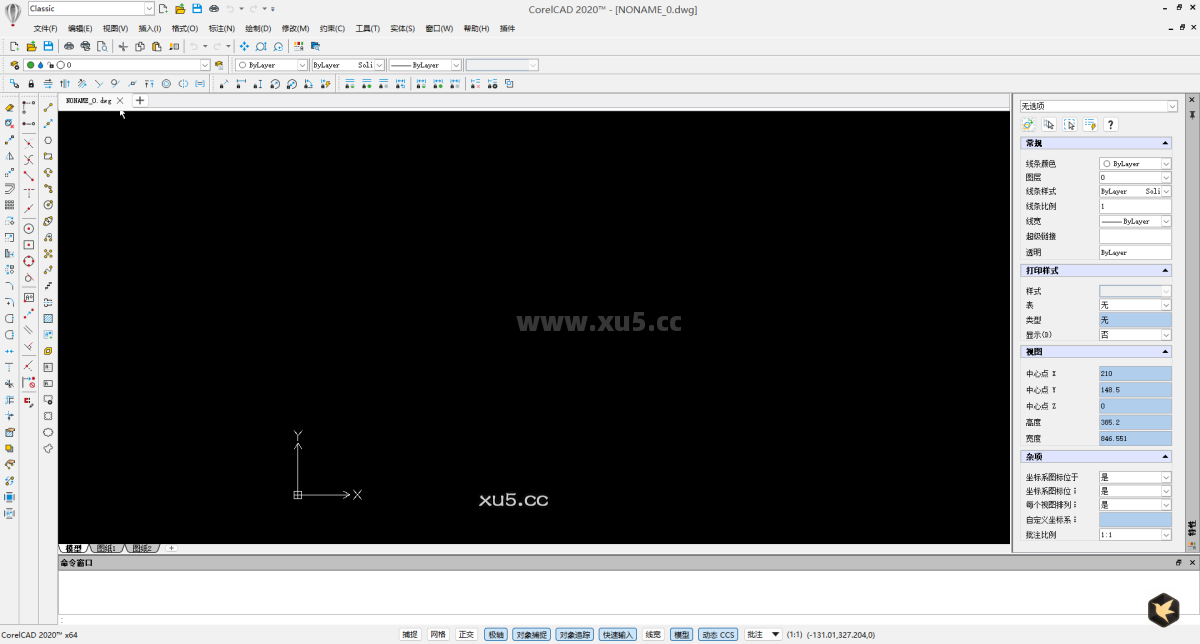Toggle 对象捕捉 (Object Snap)

(x=530, y=634)
